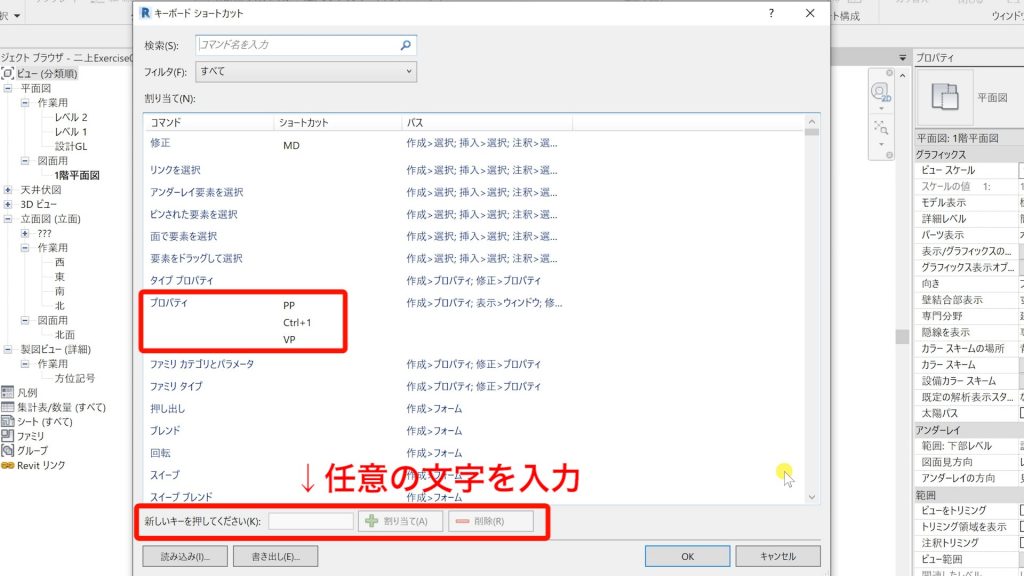
Task: Click the 平面図 type preview image in Properties
Action: tap(944, 98)
